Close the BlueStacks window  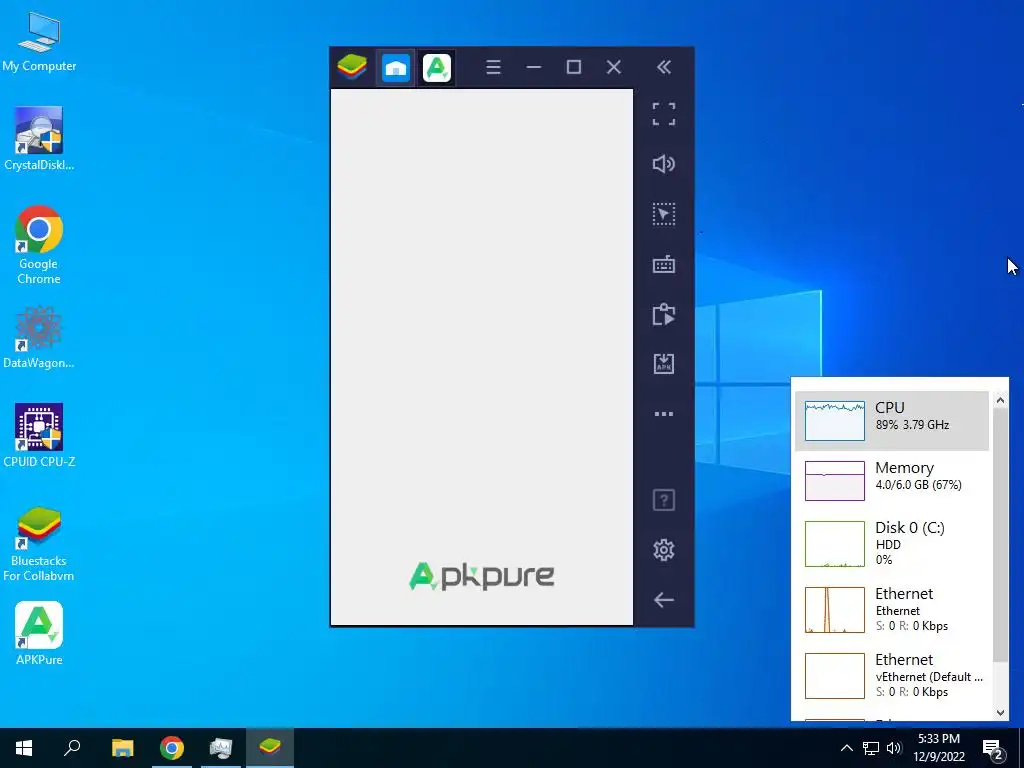point(614,67)
